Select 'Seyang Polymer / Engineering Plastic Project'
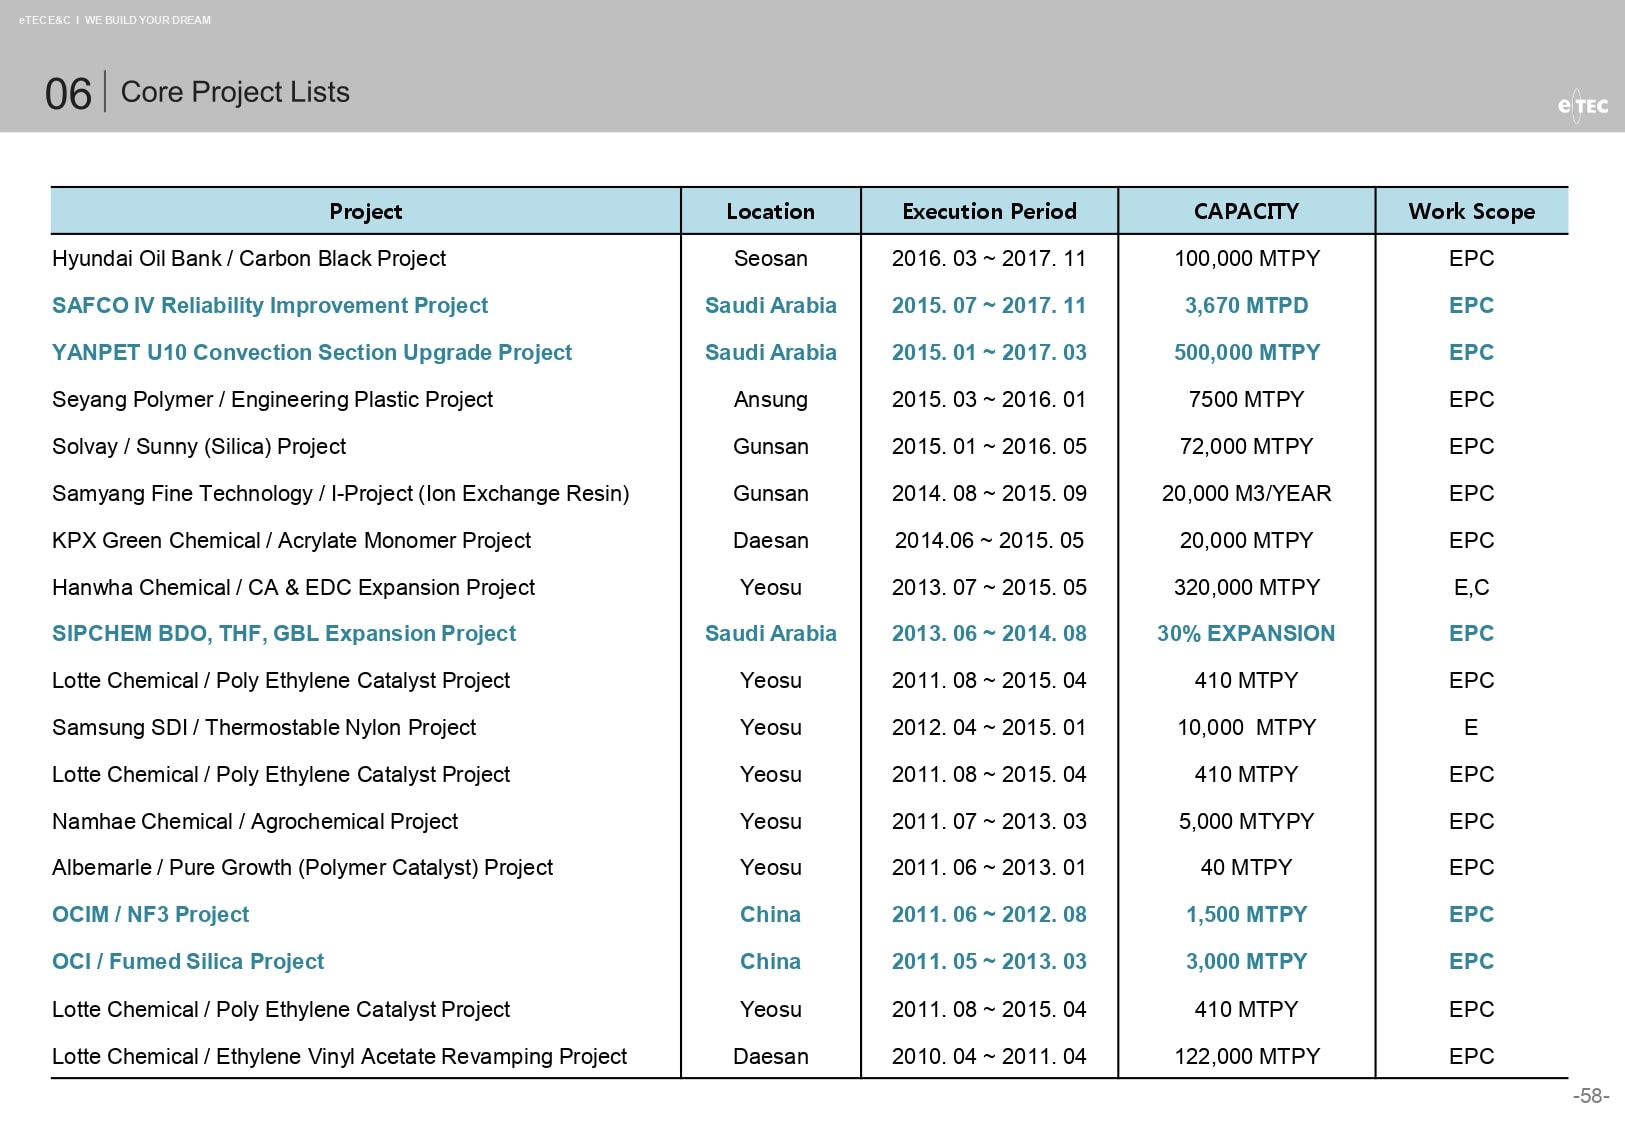Viewport: 1625px width, 1125px height. tap(272, 399)
